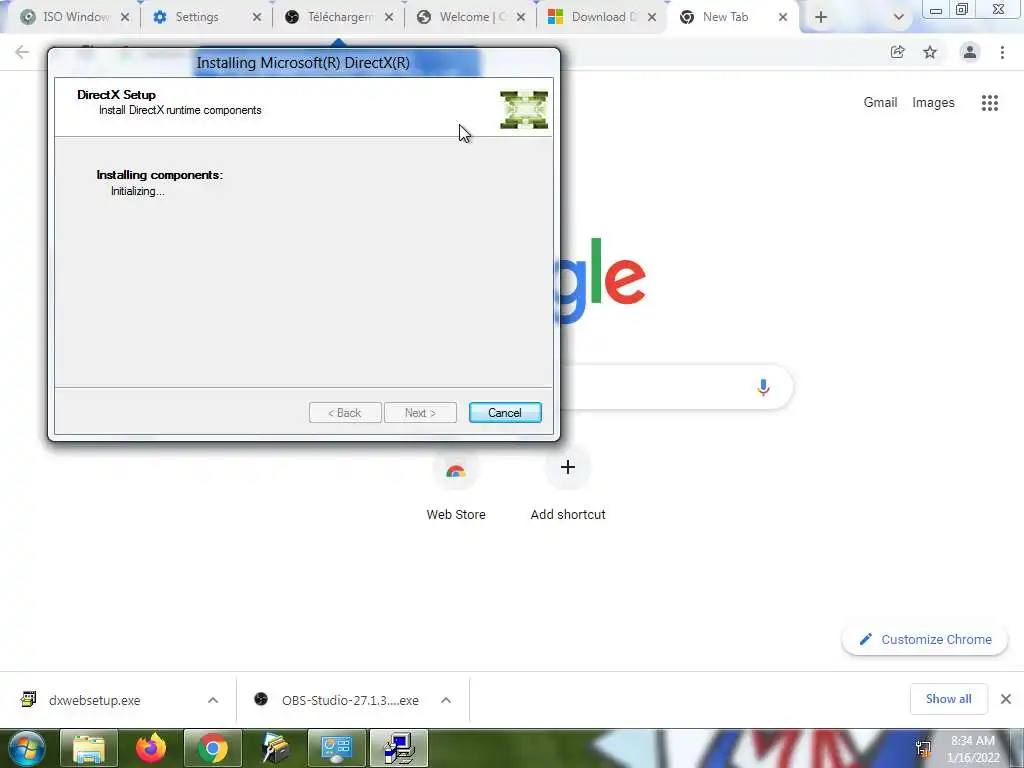Screen dimensions: 1024x768
Task: Click the network tray icon
Action: click(923, 748)
